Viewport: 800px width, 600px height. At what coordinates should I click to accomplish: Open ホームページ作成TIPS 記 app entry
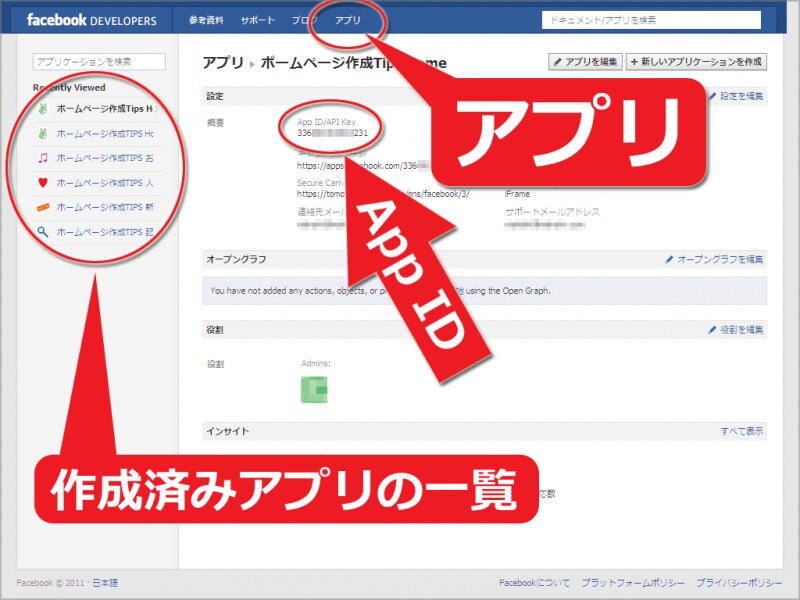(x=105, y=232)
